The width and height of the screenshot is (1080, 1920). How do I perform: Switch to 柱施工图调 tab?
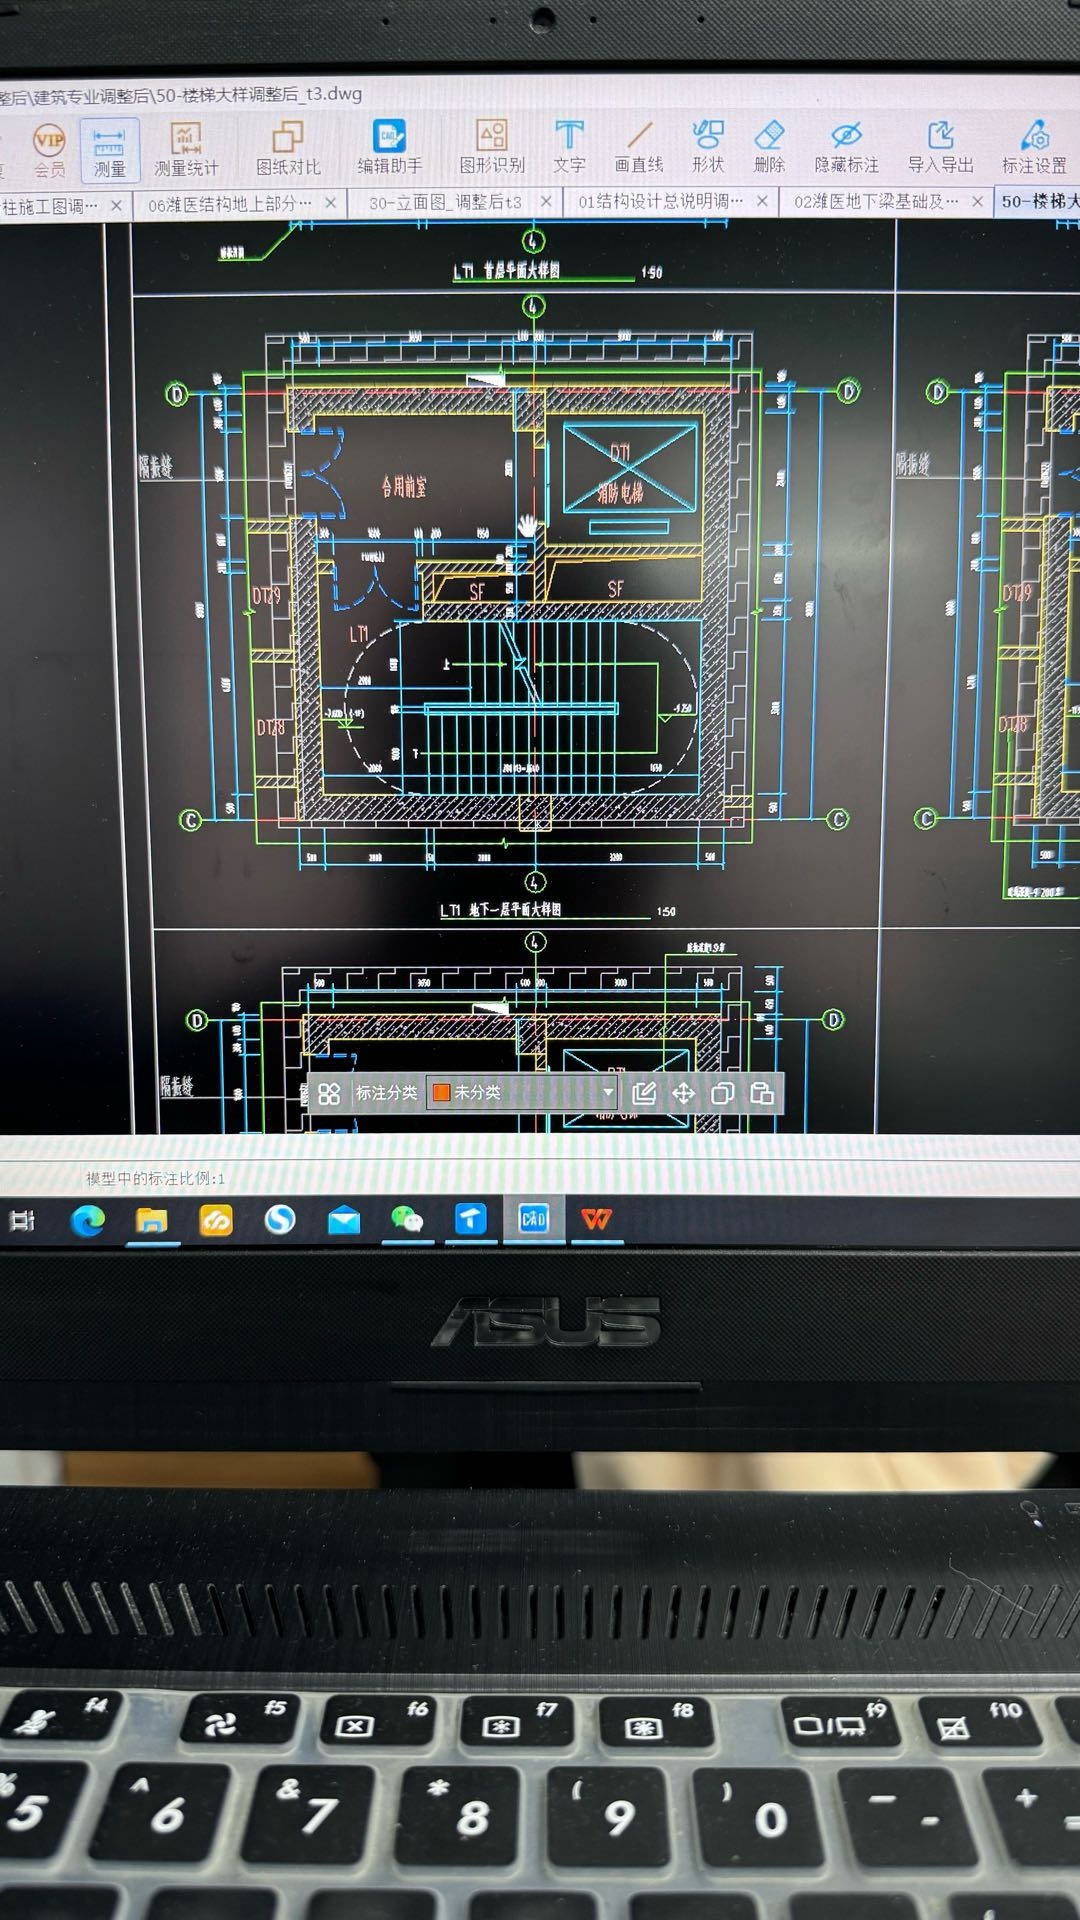coord(50,206)
